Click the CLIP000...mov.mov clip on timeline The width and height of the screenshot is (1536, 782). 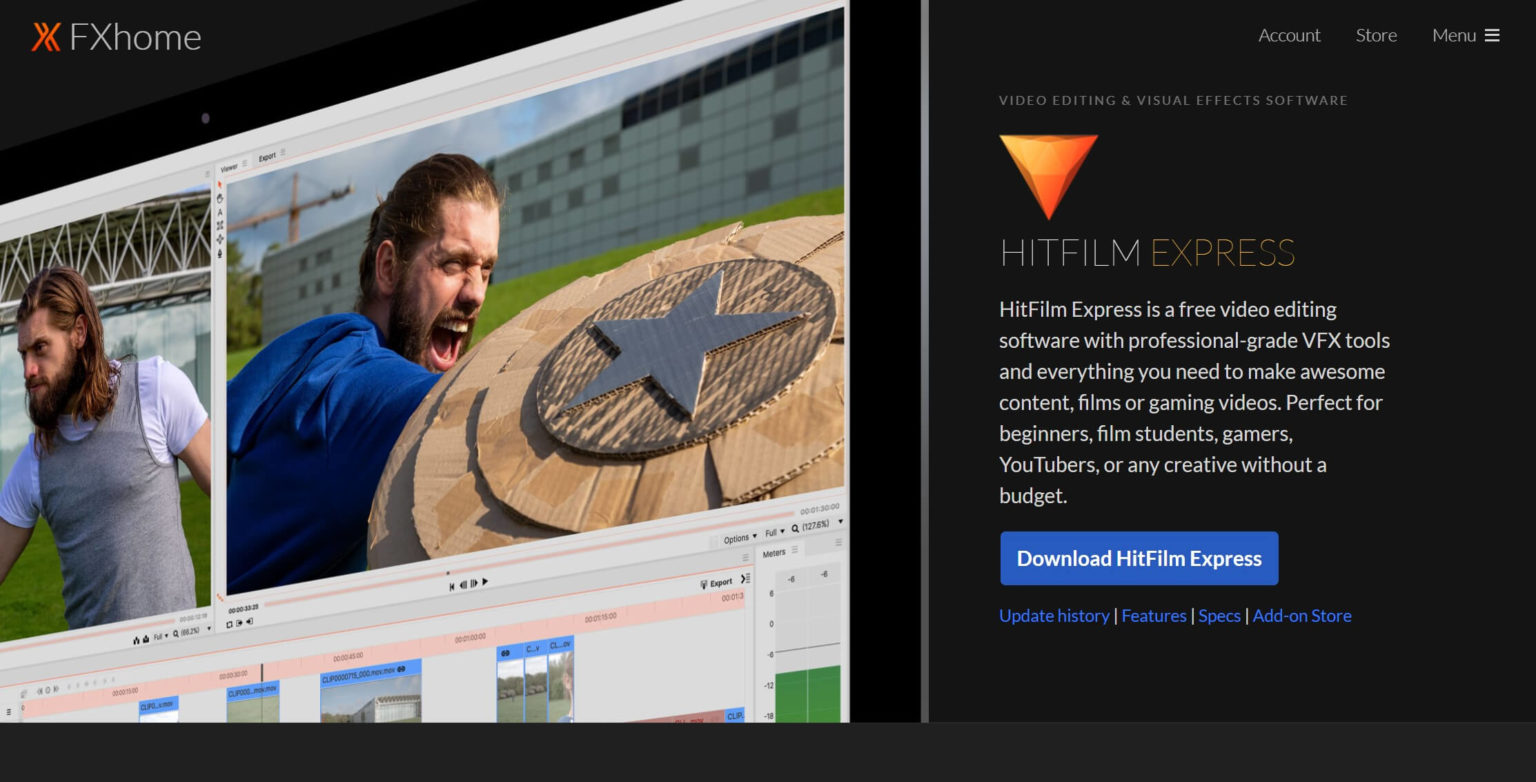point(253,702)
